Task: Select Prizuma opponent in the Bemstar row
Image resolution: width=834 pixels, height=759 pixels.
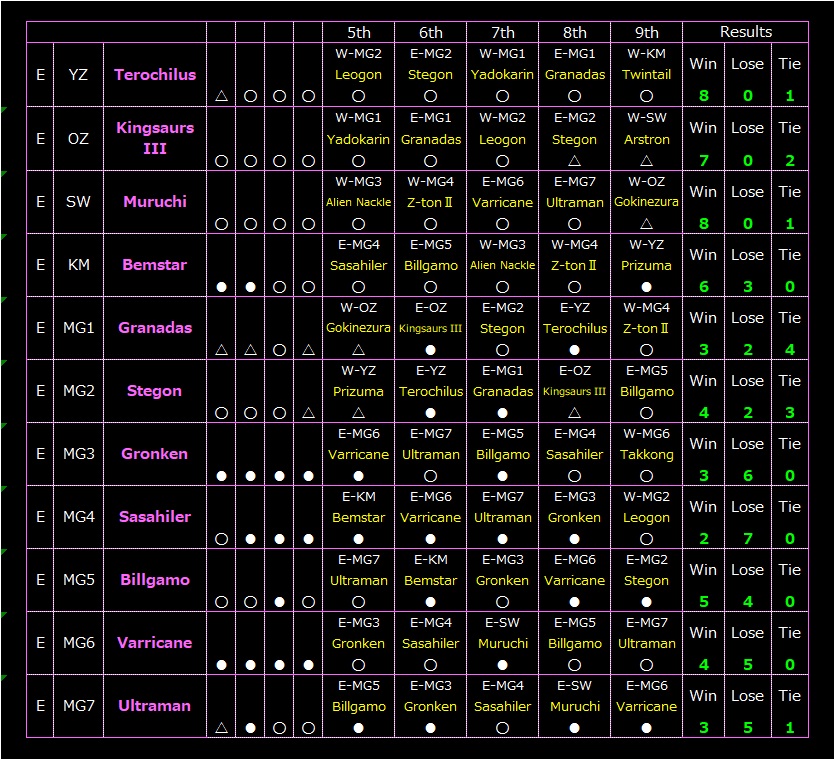Action: pos(646,265)
